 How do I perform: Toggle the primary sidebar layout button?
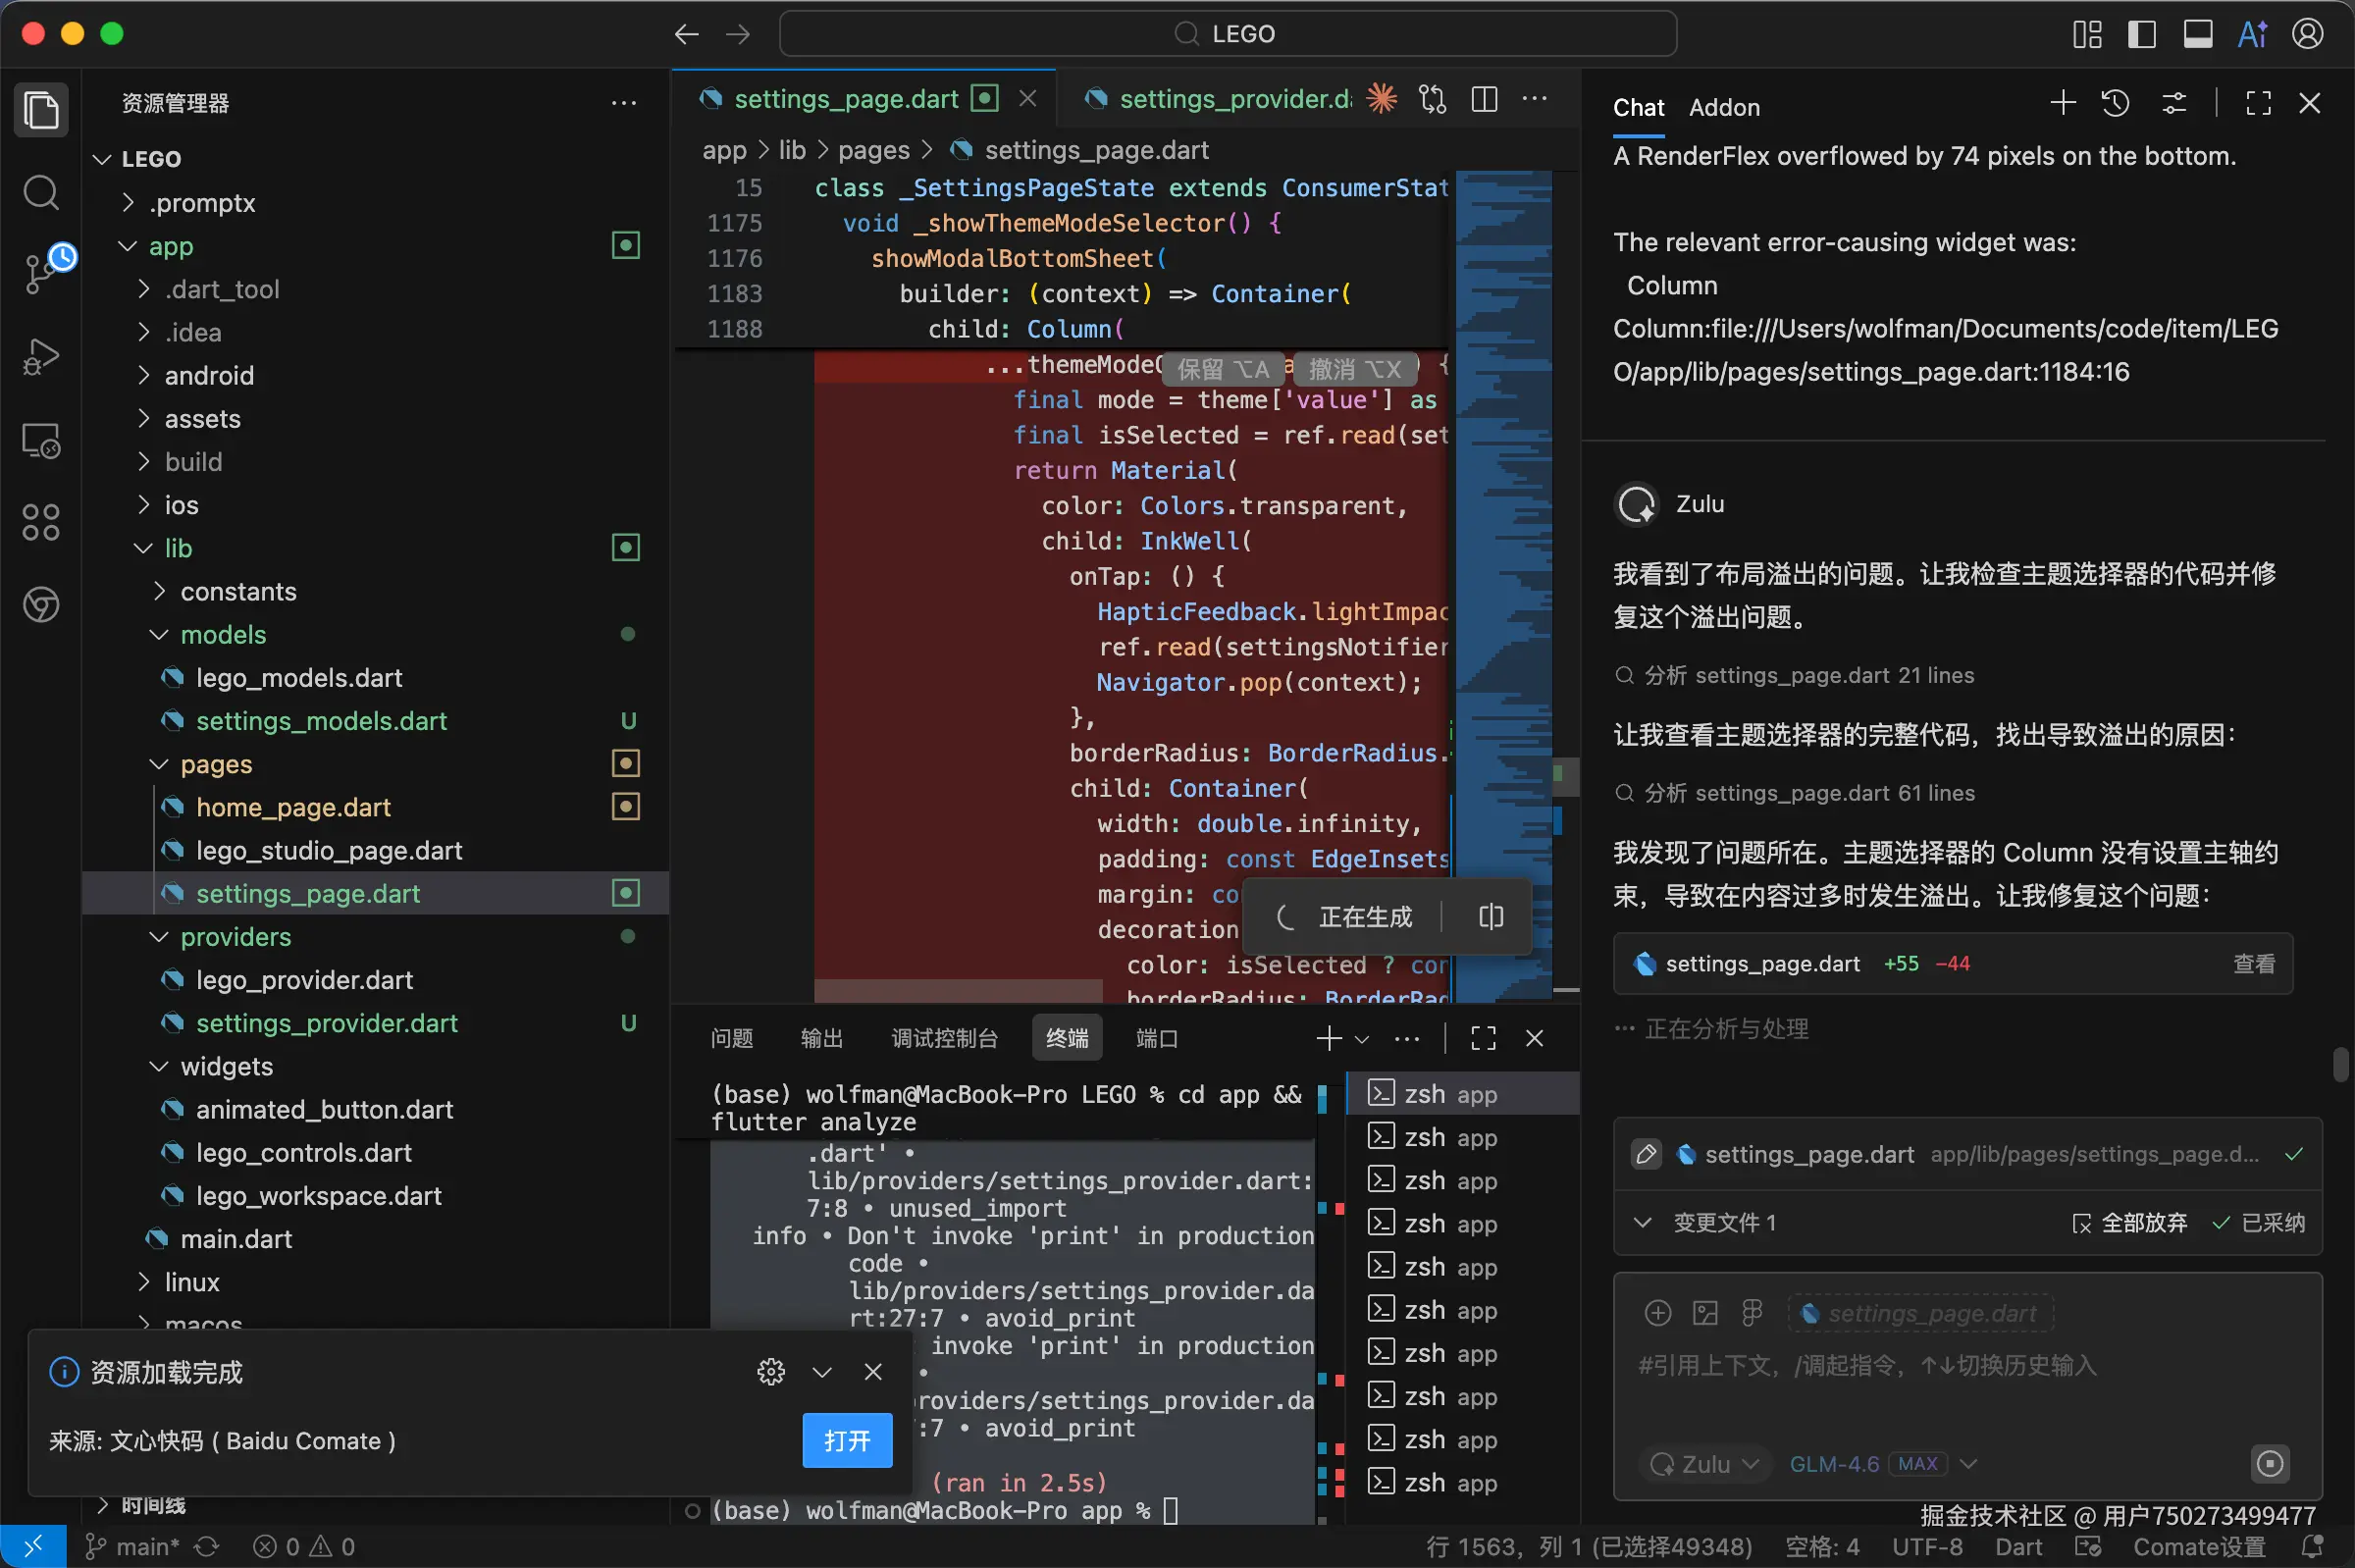click(2141, 34)
